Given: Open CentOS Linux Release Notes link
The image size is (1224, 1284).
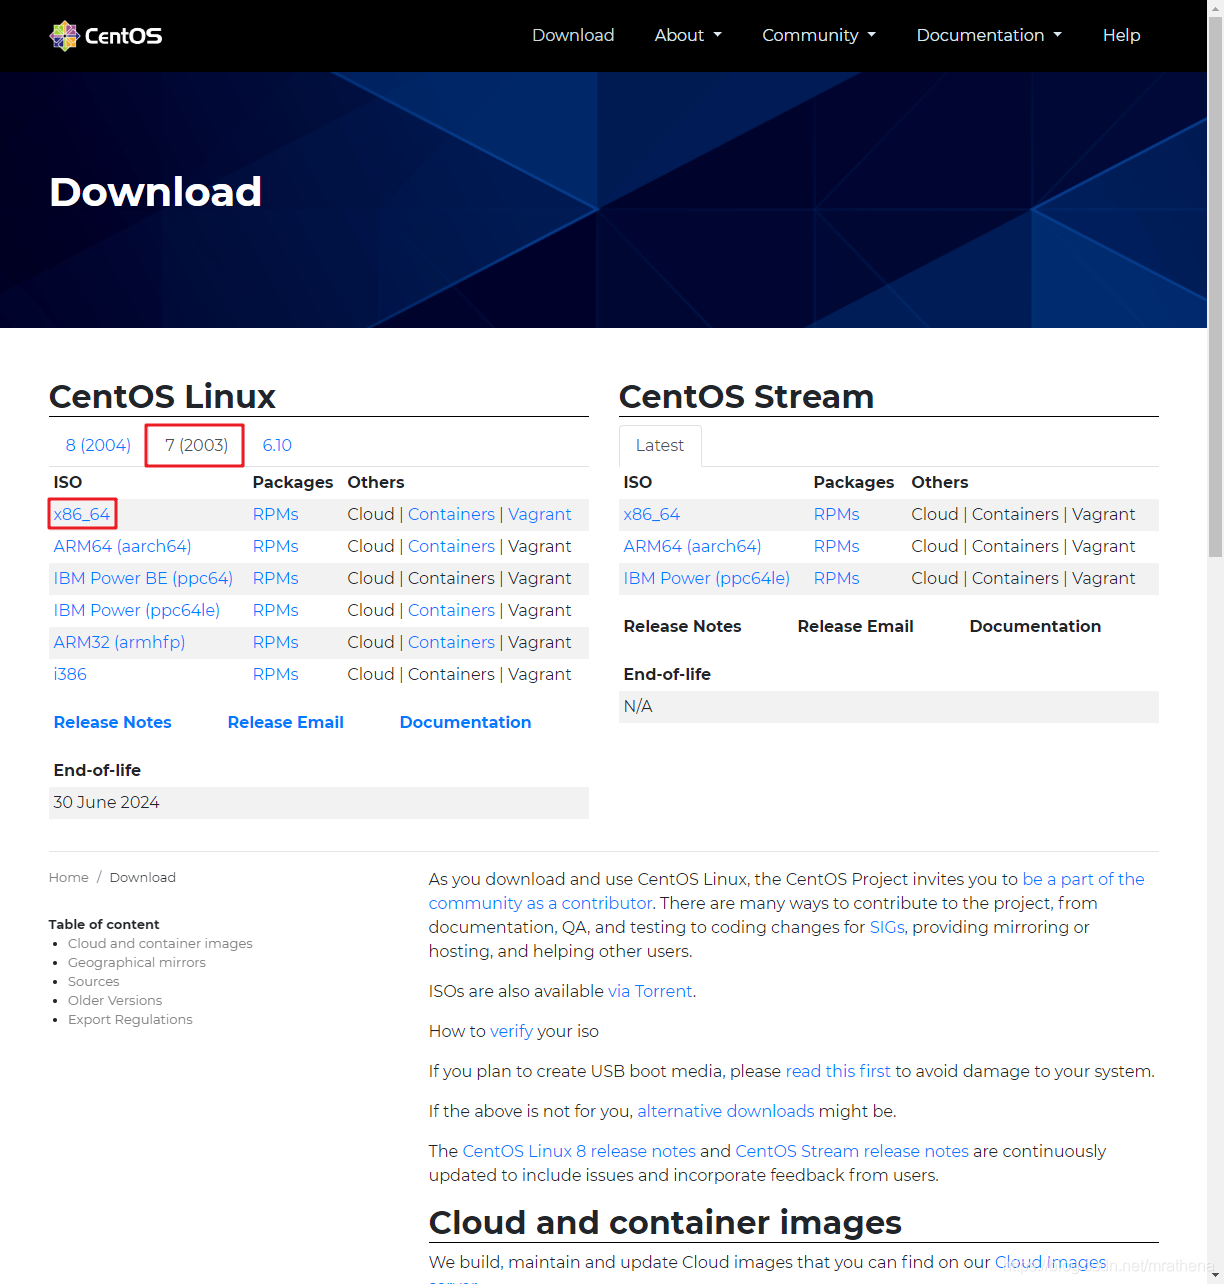Looking at the screenshot, I should tap(112, 722).
